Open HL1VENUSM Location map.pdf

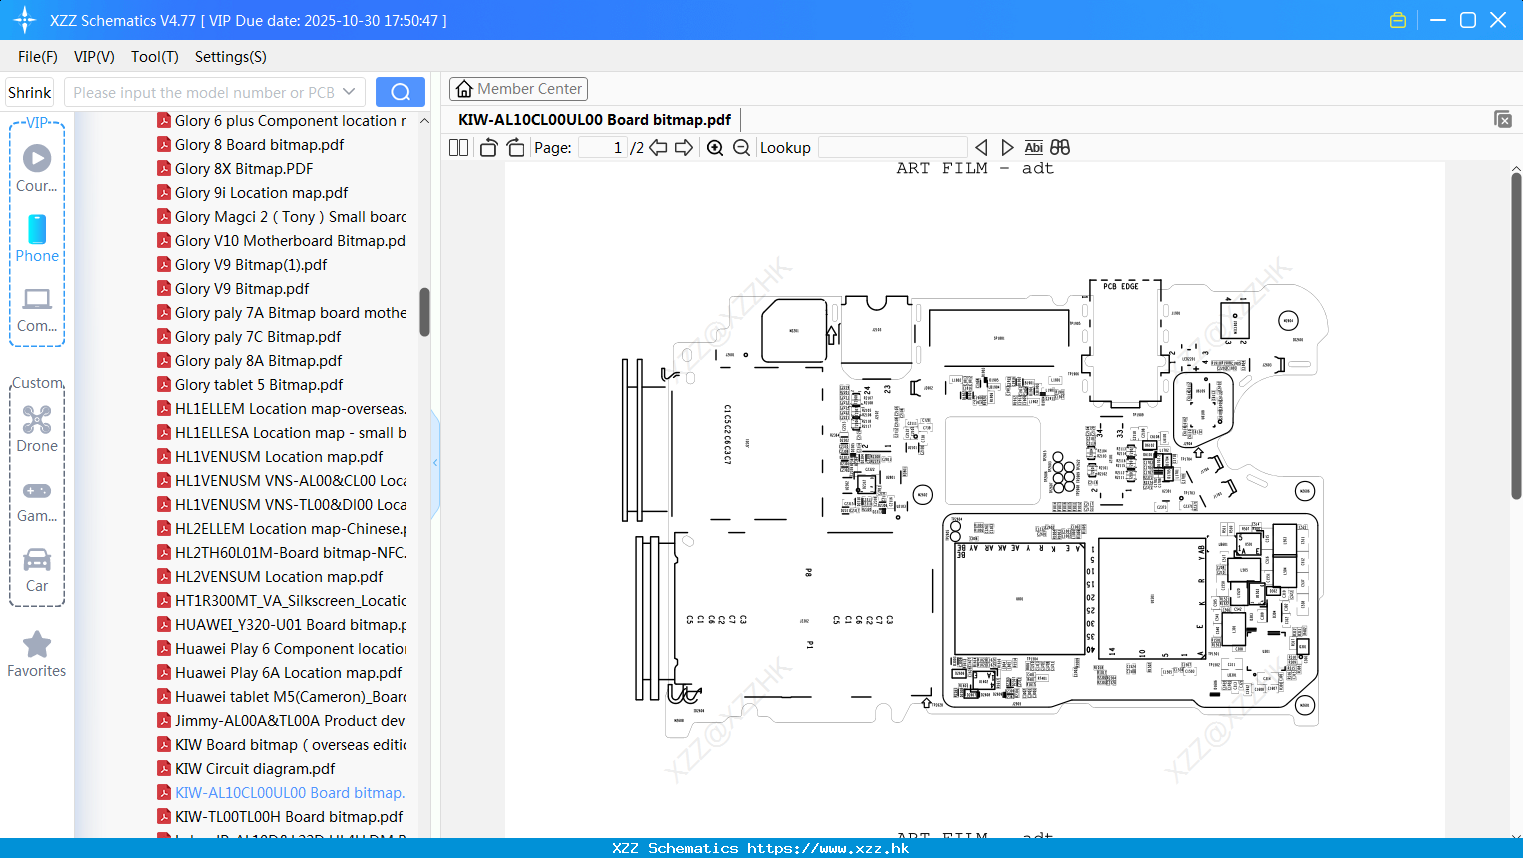pos(270,456)
